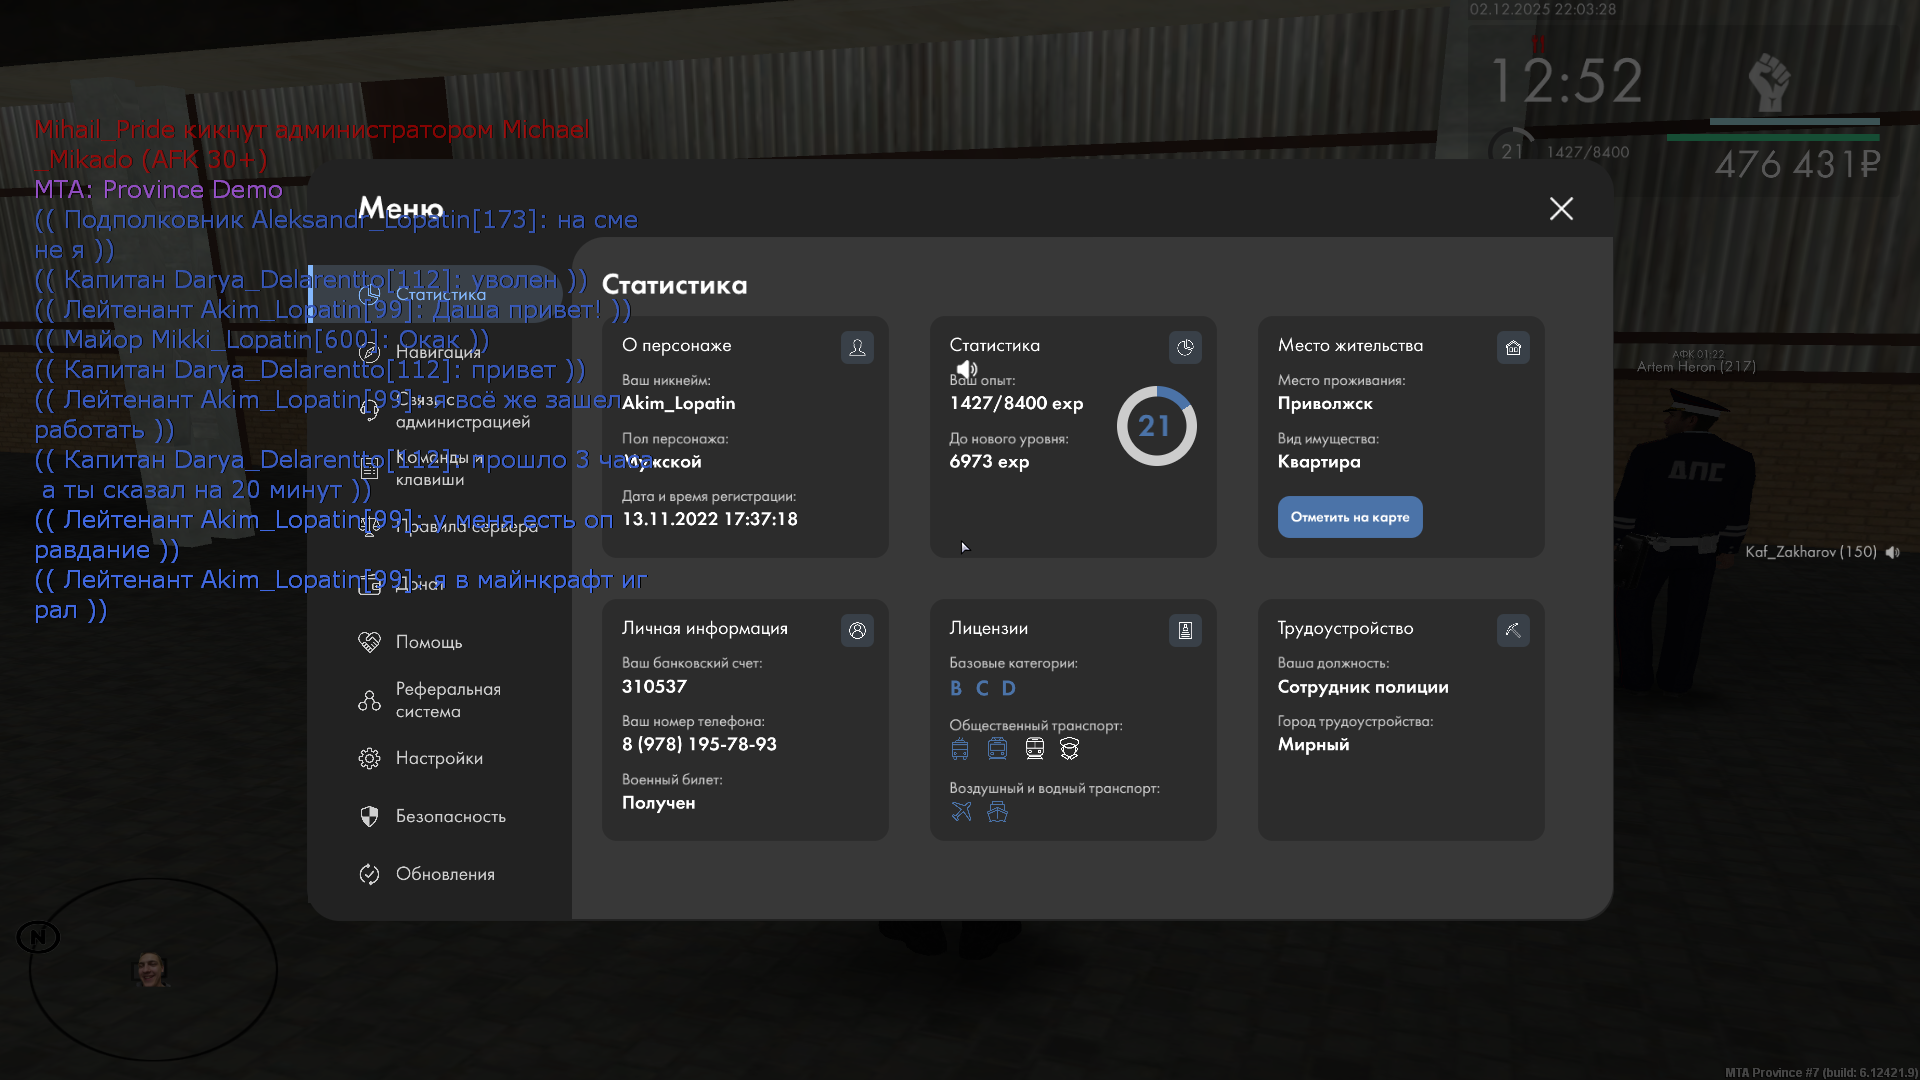
Task: Open the Помощь menu item
Action: (x=428, y=642)
